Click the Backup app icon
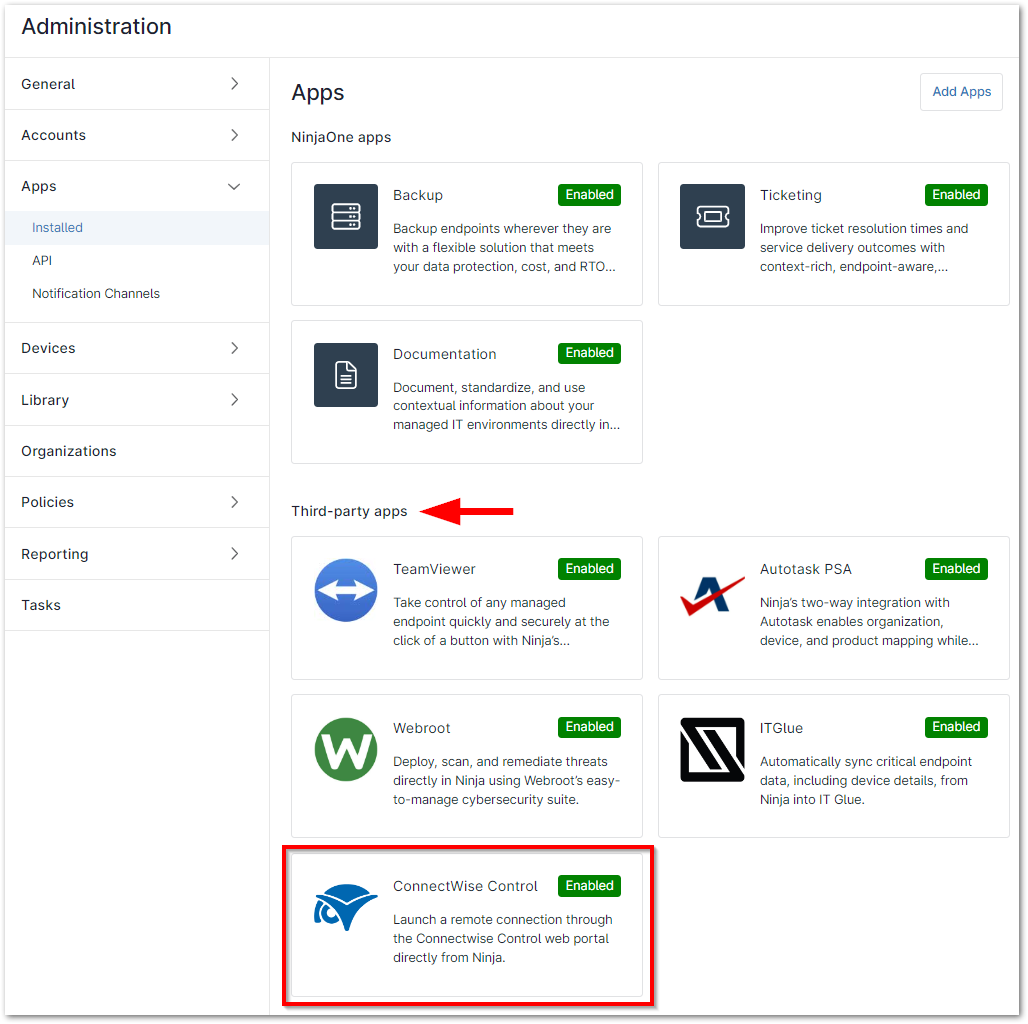1028x1024 pixels. click(x=345, y=216)
